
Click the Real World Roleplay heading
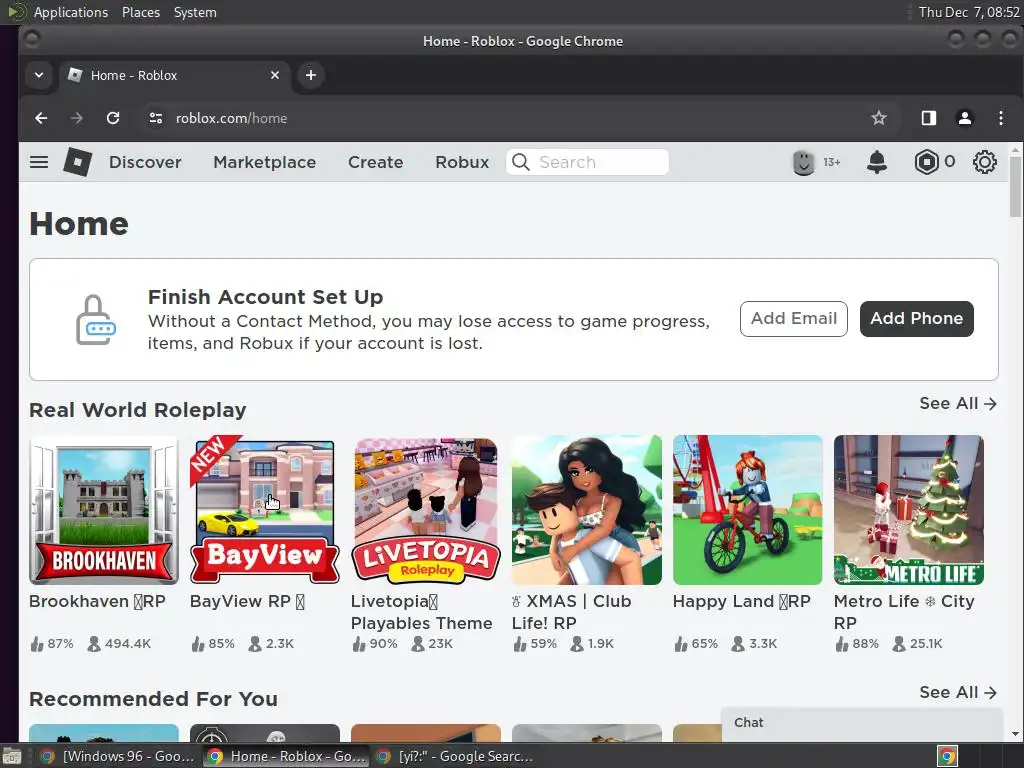click(x=138, y=410)
